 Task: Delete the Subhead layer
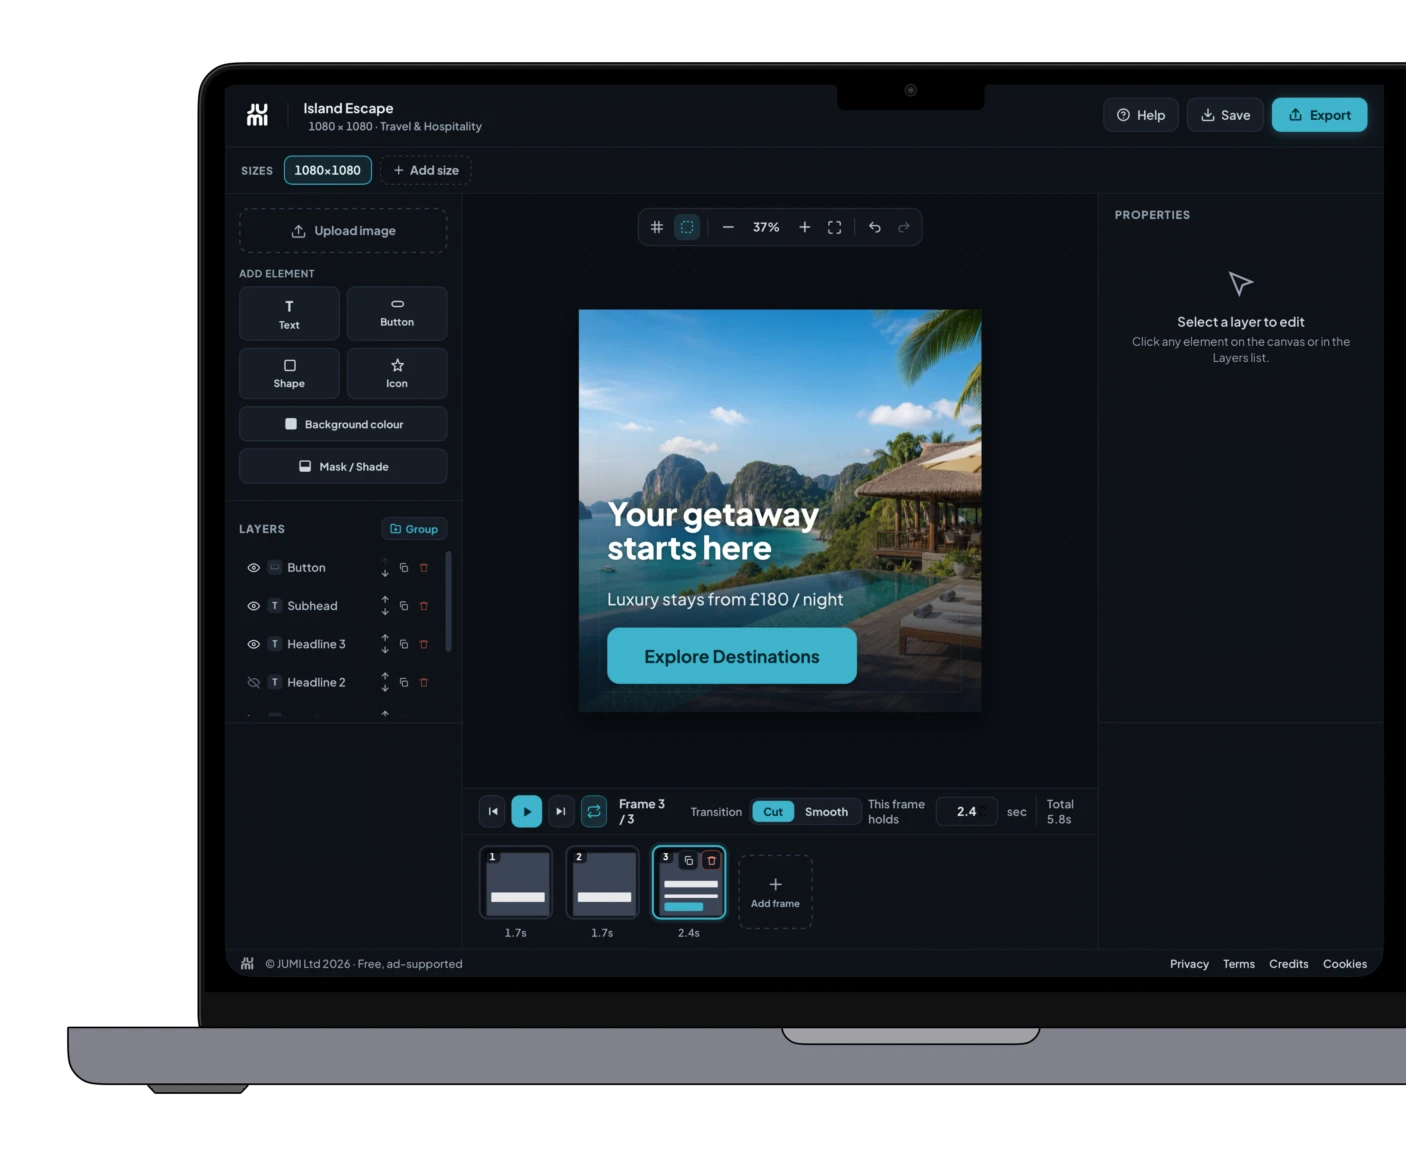[424, 606]
